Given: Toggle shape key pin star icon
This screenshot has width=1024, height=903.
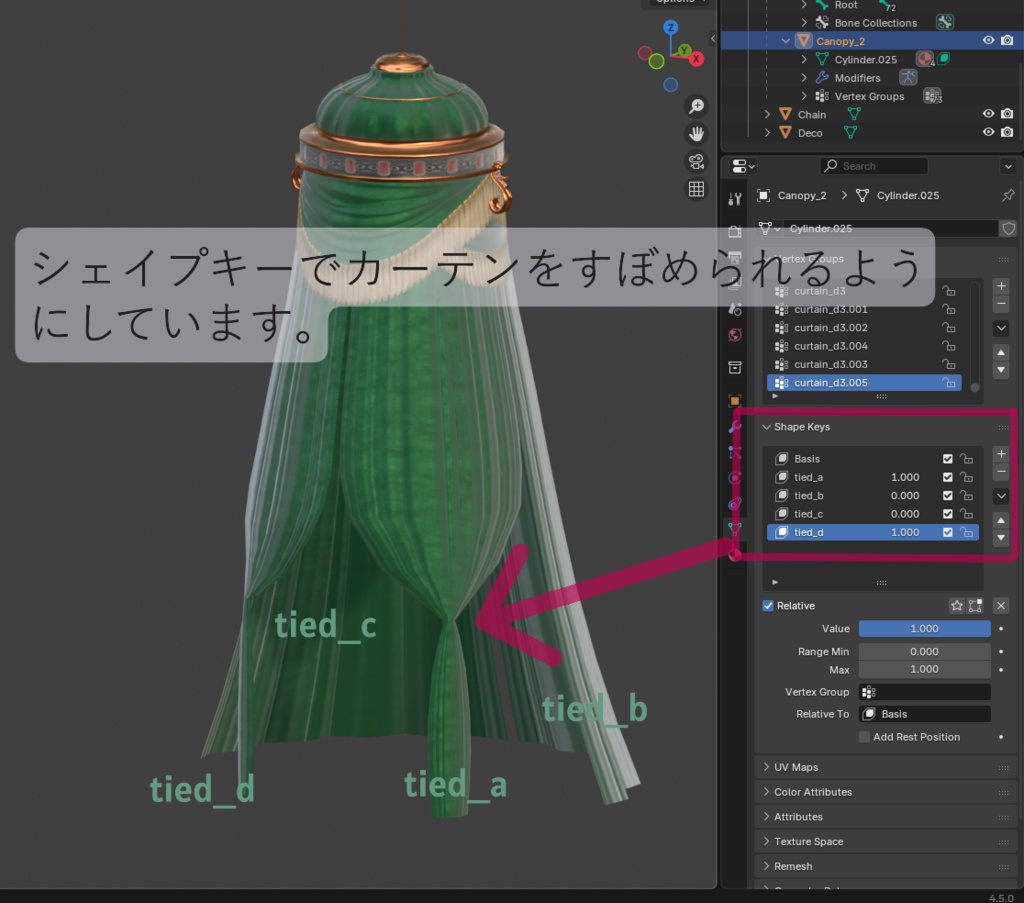Looking at the screenshot, I should [957, 606].
